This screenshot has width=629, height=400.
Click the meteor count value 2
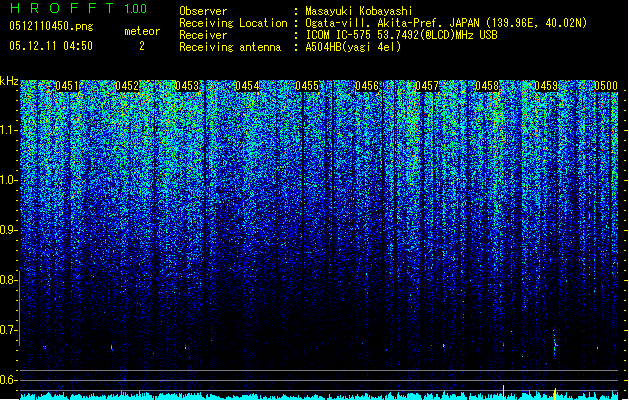(x=142, y=46)
